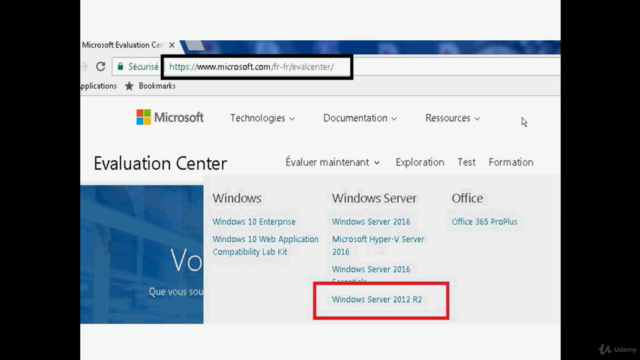The image size is (640, 360).
Task: Open the Windows 10 Enterprise link
Action: (x=253, y=222)
